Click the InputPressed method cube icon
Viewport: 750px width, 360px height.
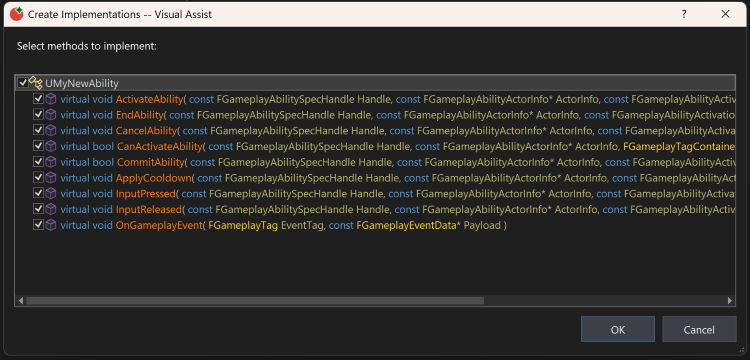click(51, 194)
